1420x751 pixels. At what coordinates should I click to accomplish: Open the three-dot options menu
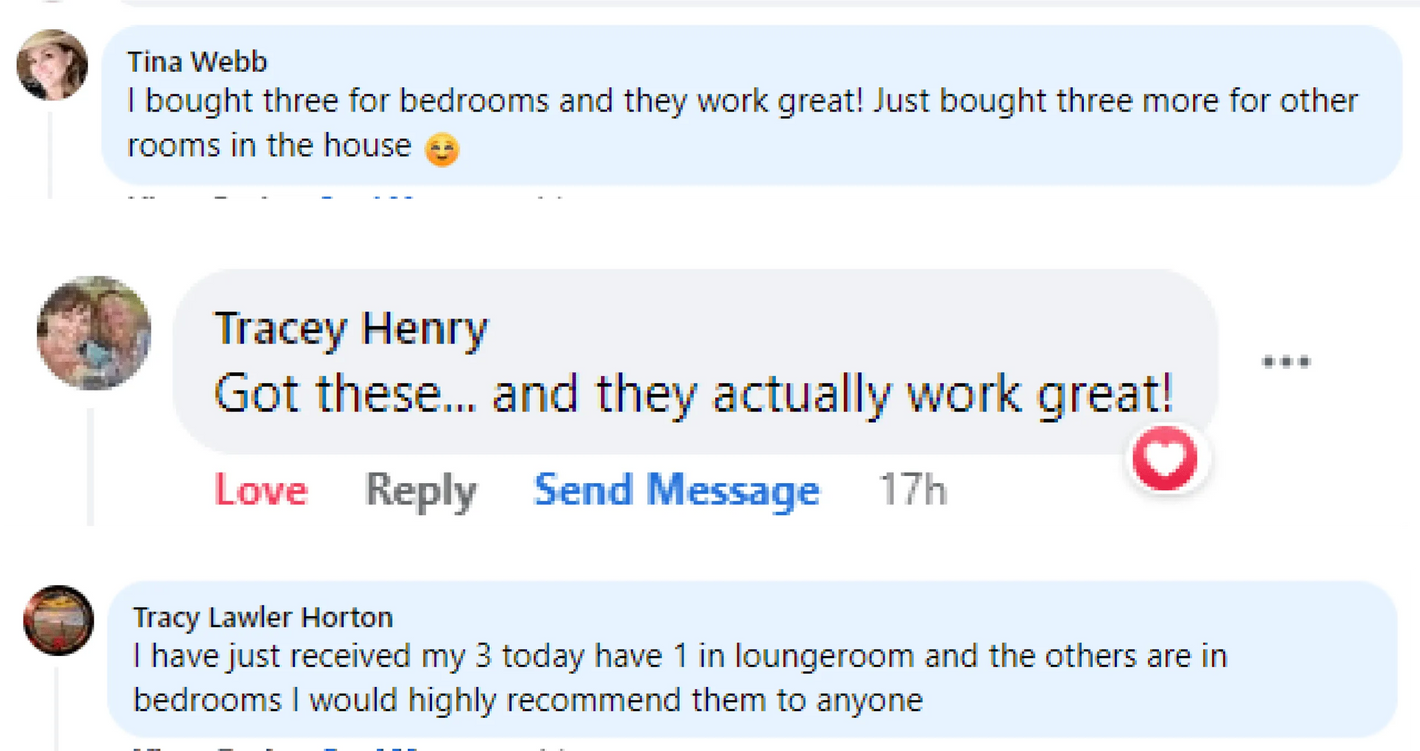tap(1286, 363)
